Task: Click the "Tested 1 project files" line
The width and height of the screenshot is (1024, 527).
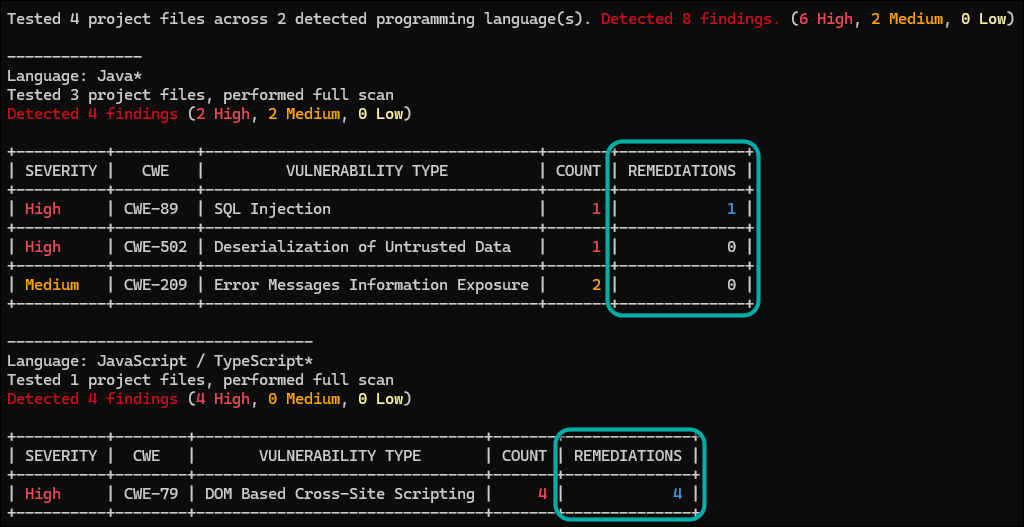Action: (x=200, y=380)
